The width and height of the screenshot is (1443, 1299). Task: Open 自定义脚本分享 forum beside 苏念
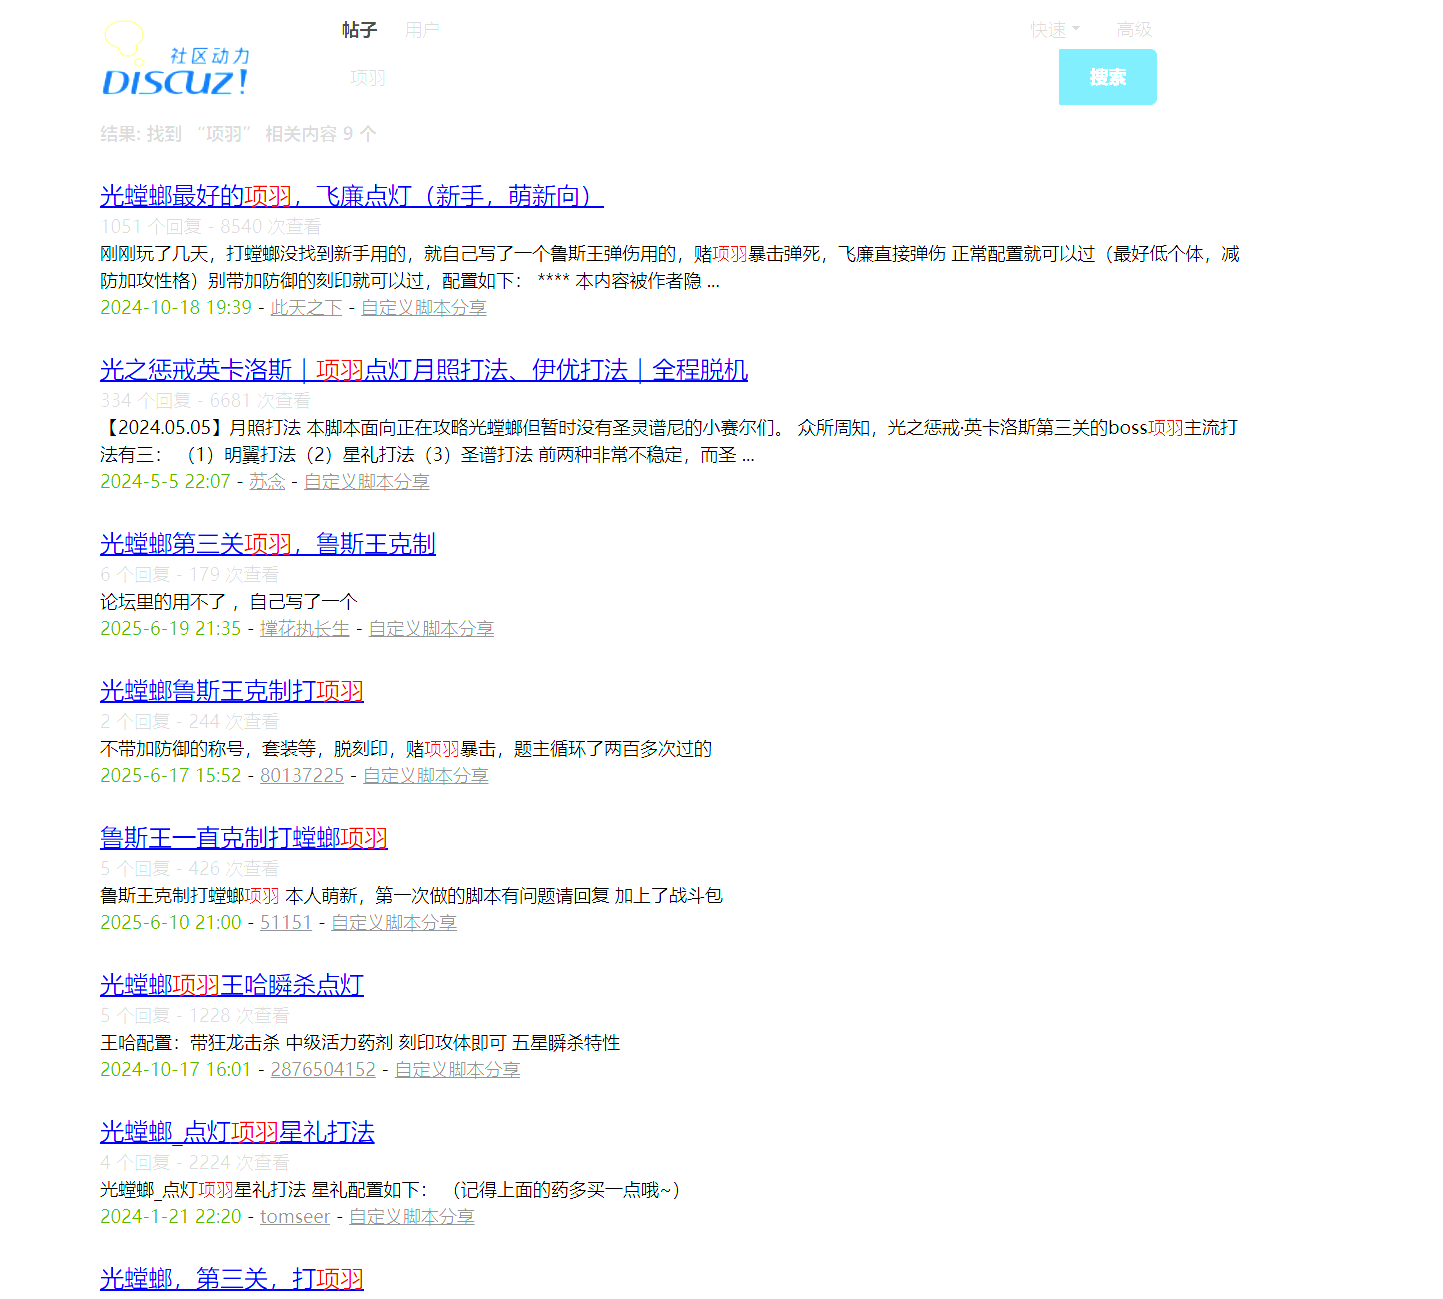pyautogui.click(x=367, y=482)
